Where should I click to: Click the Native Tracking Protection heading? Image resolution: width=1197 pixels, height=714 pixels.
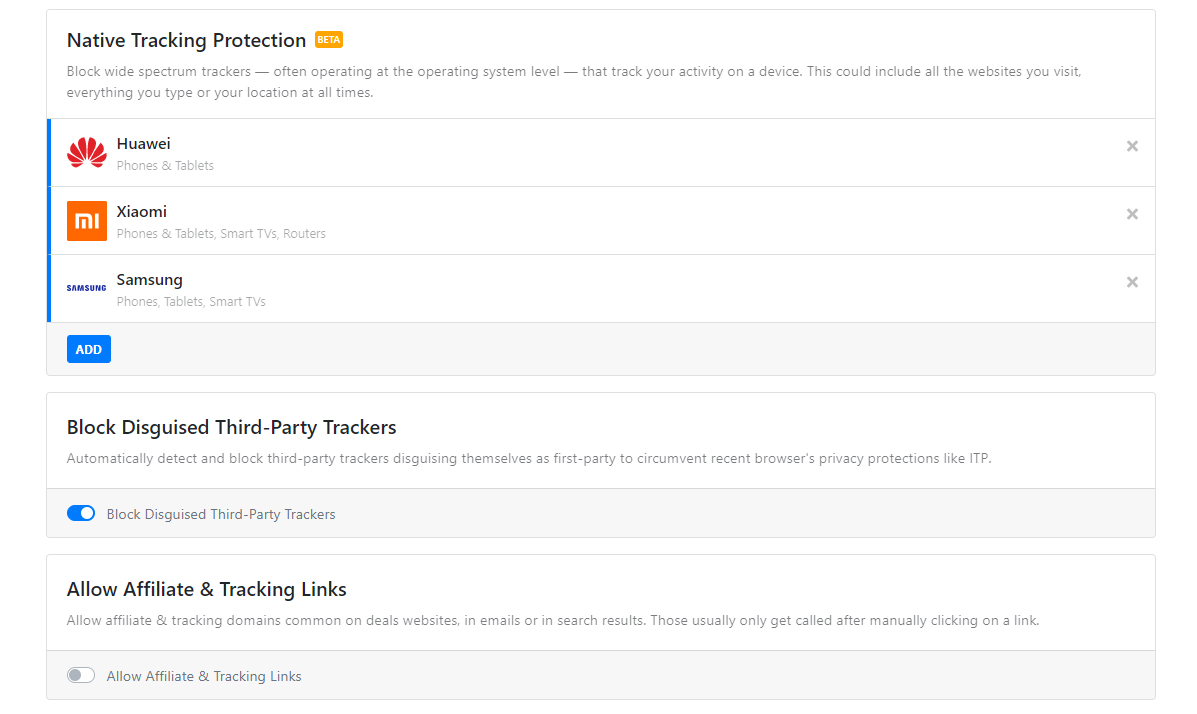pos(186,41)
